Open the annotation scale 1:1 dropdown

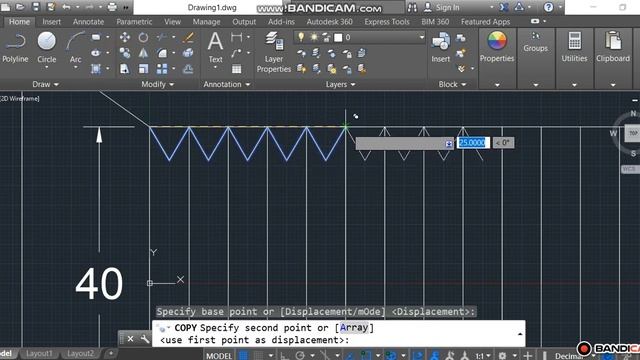point(483,356)
